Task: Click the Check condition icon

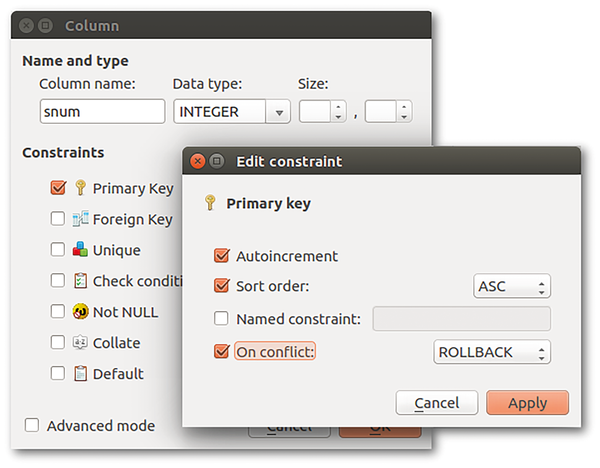Action: tap(80, 281)
